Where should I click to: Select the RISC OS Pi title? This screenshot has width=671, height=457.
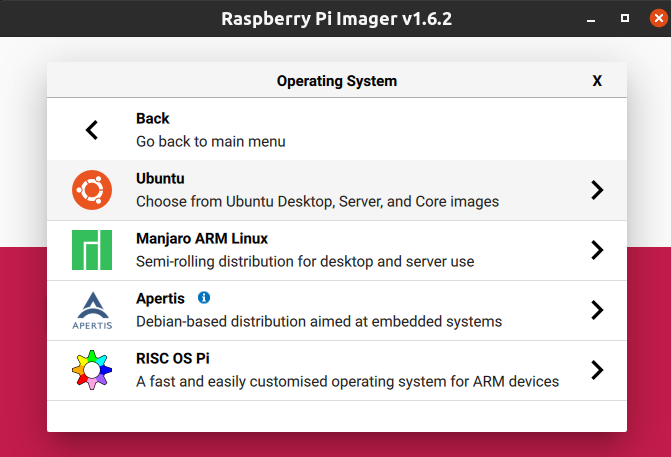click(173, 359)
